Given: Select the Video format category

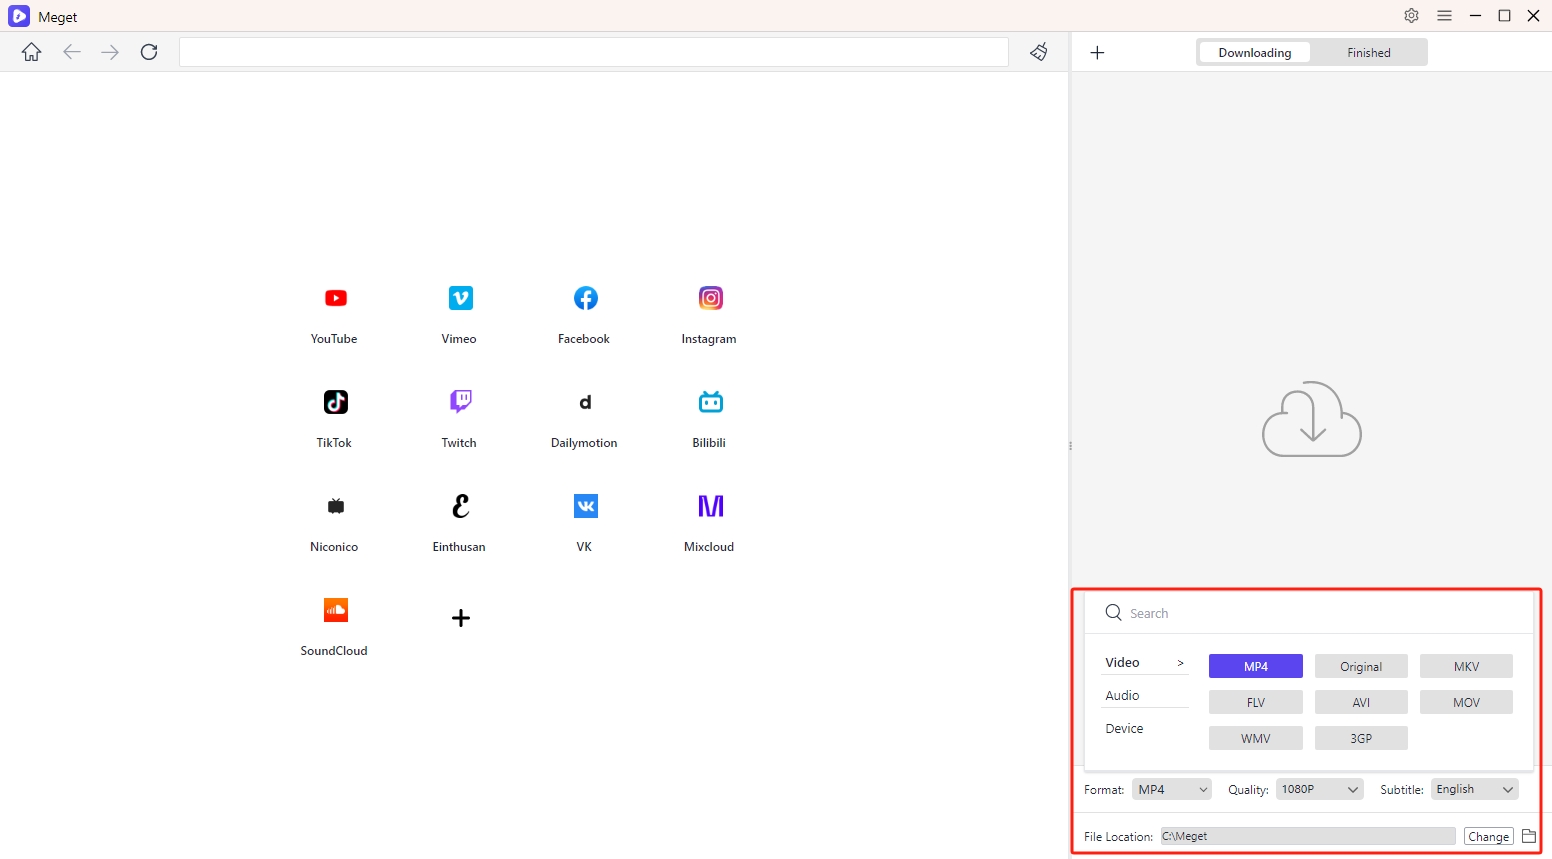Looking at the screenshot, I should click(1146, 663).
